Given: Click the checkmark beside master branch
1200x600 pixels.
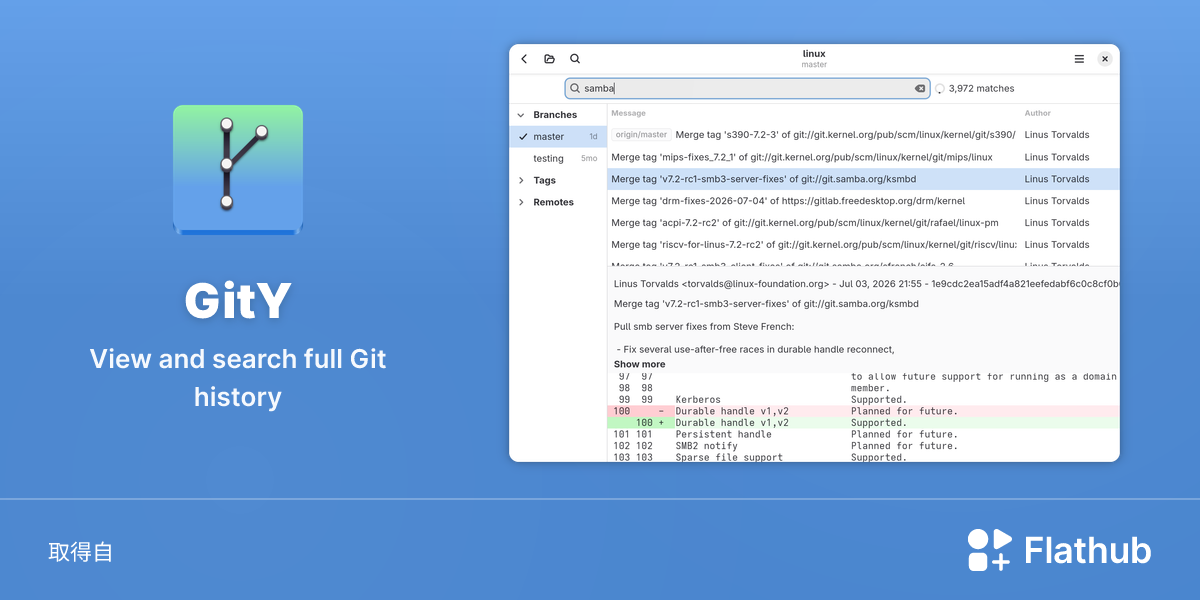Looking at the screenshot, I should coord(523,136).
